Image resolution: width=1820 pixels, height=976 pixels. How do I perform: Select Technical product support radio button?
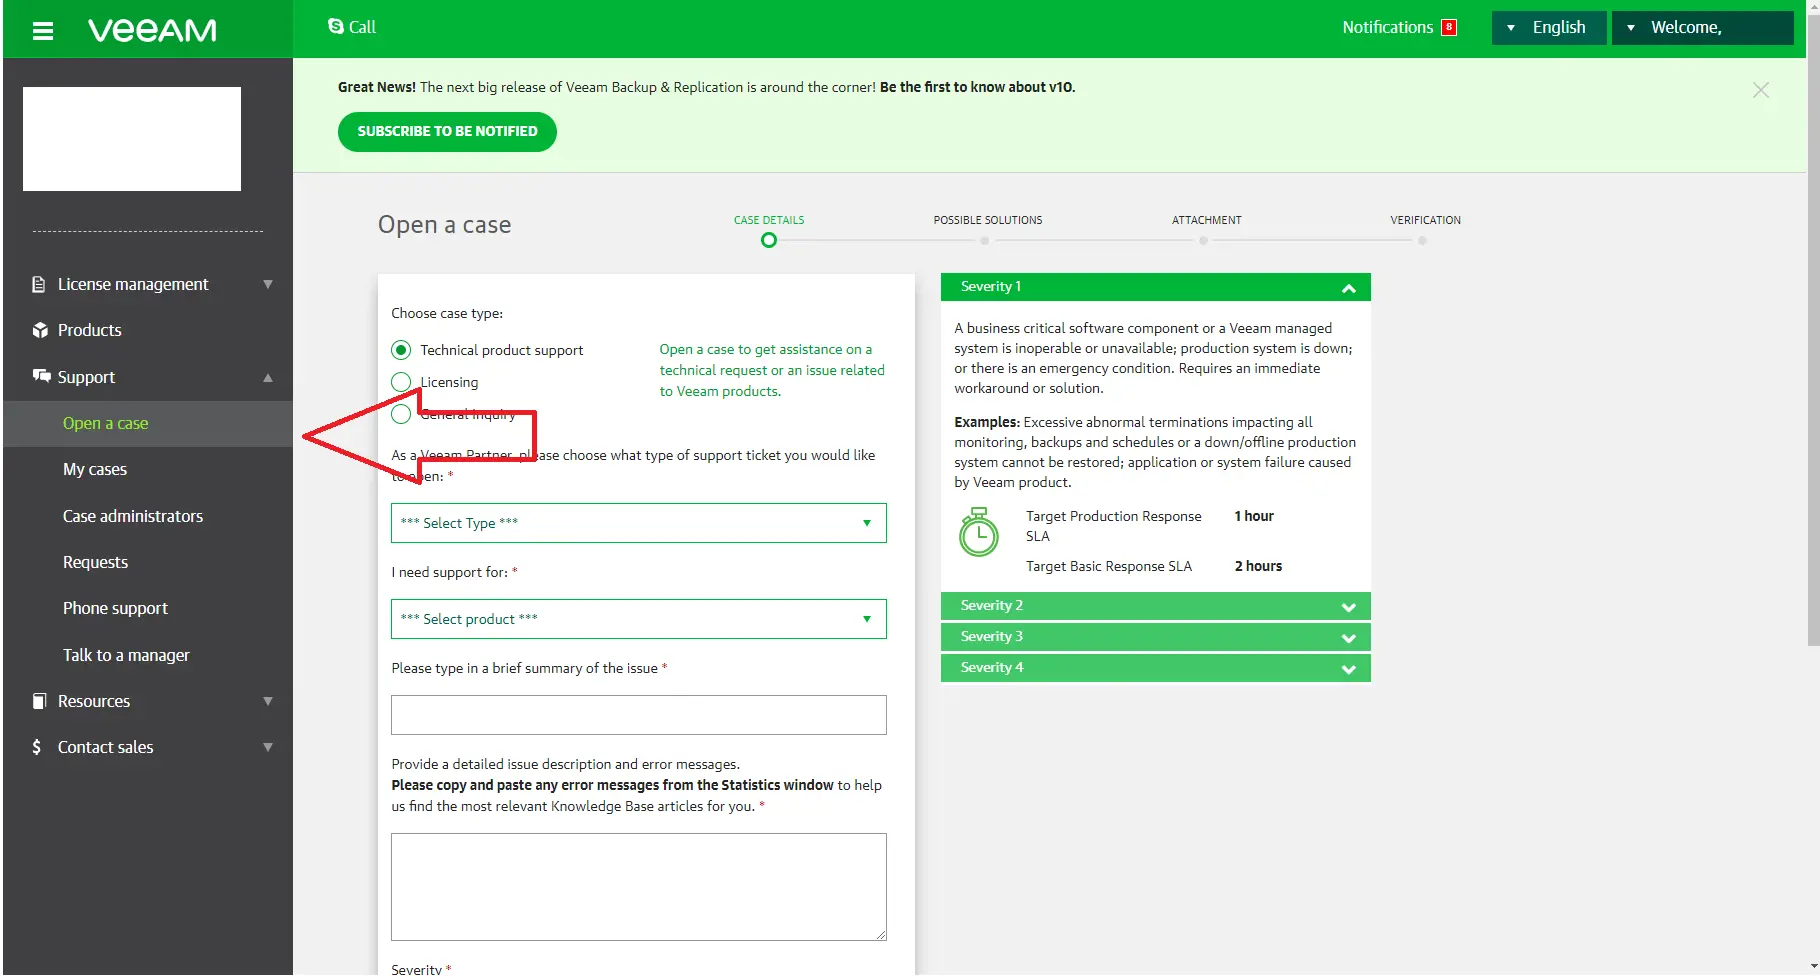(x=401, y=350)
